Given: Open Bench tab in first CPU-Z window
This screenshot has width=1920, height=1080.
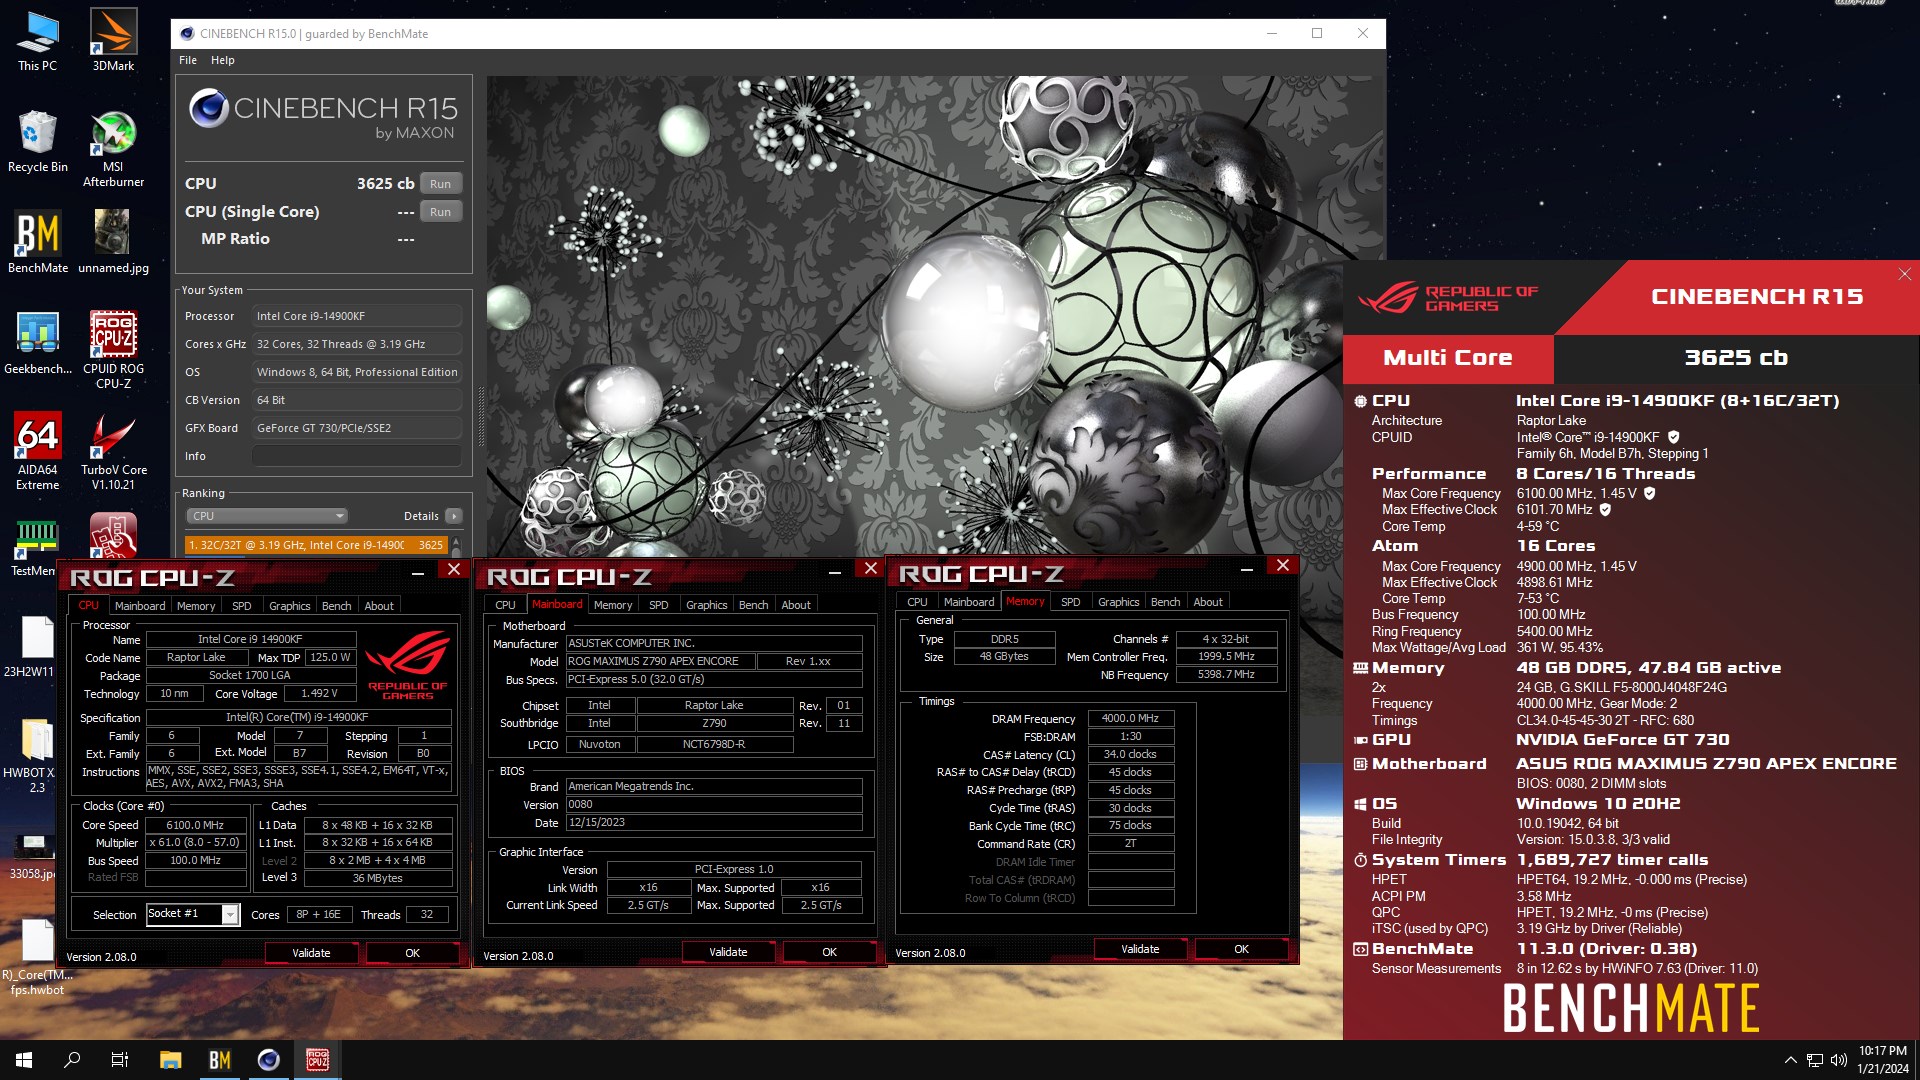Looking at the screenshot, I should pyautogui.click(x=337, y=606).
